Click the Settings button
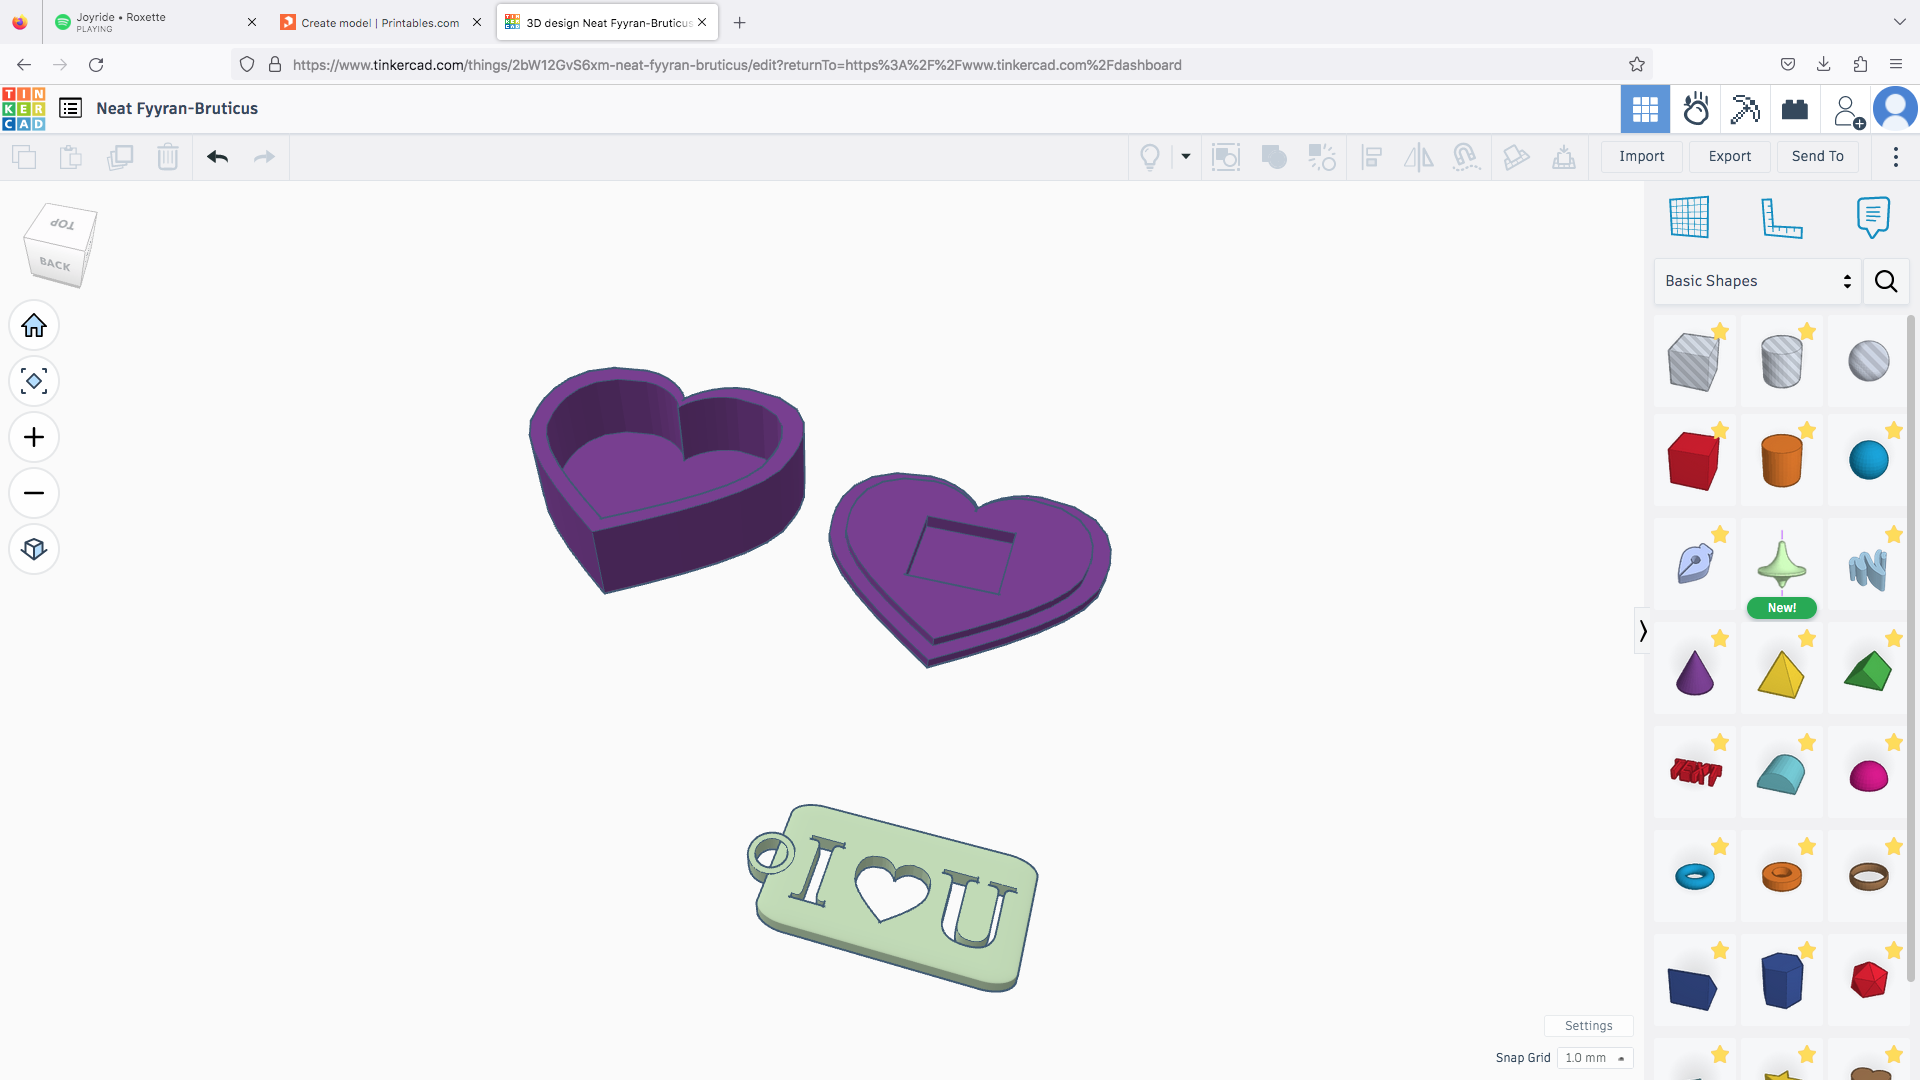Image resolution: width=1920 pixels, height=1080 pixels. (x=1588, y=1026)
